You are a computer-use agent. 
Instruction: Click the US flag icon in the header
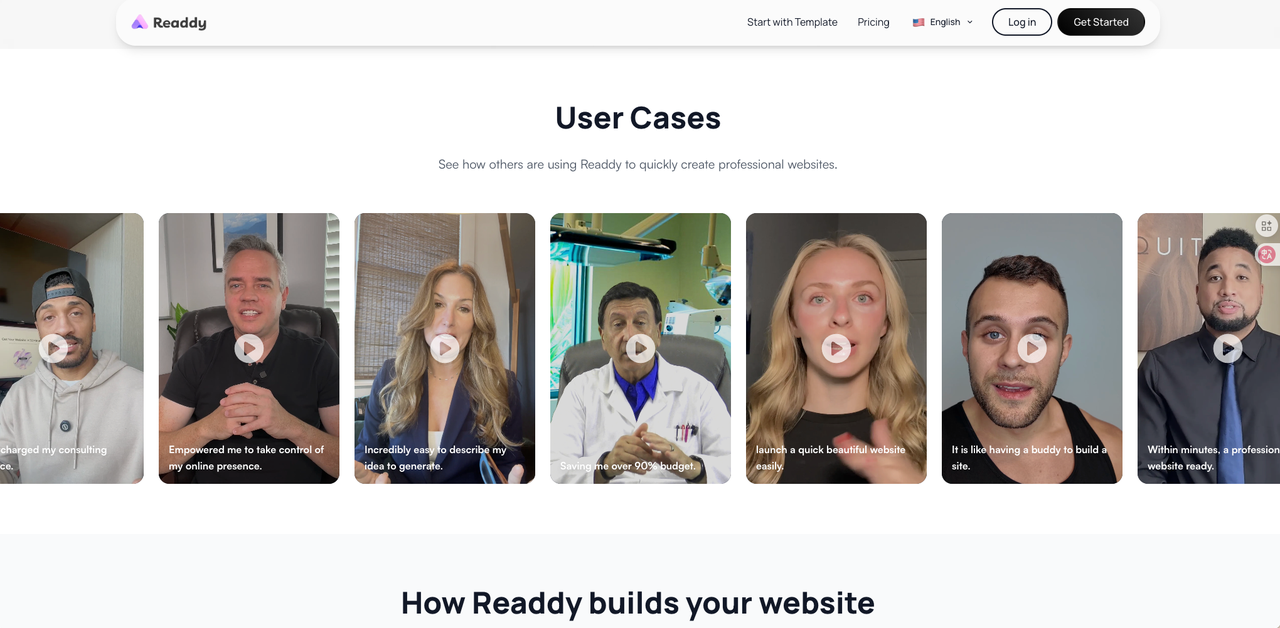pyautogui.click(x=918, y=22)
